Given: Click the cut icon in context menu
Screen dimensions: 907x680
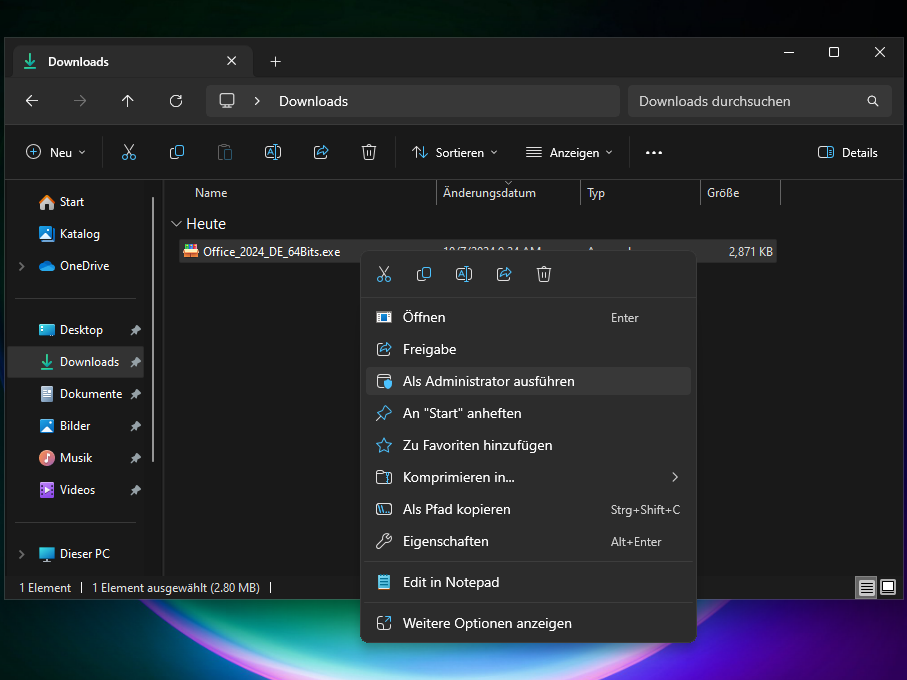Looking at the screenshot, I should (x=384, y=274).
